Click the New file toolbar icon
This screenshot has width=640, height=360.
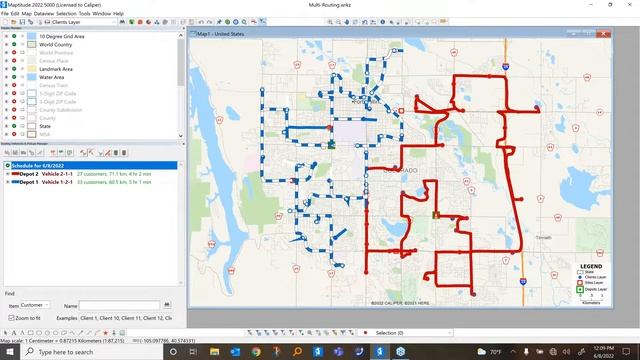(5, 22)
